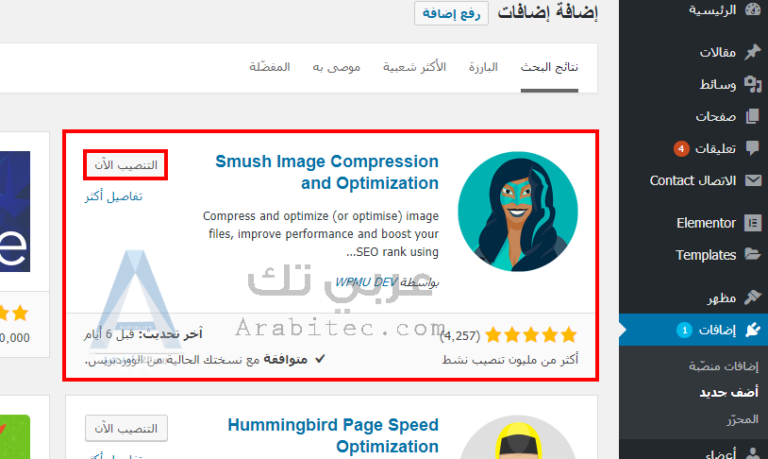
Task: Click the appearance brush icon beside مظهر
Action: (x=753, y=297)
